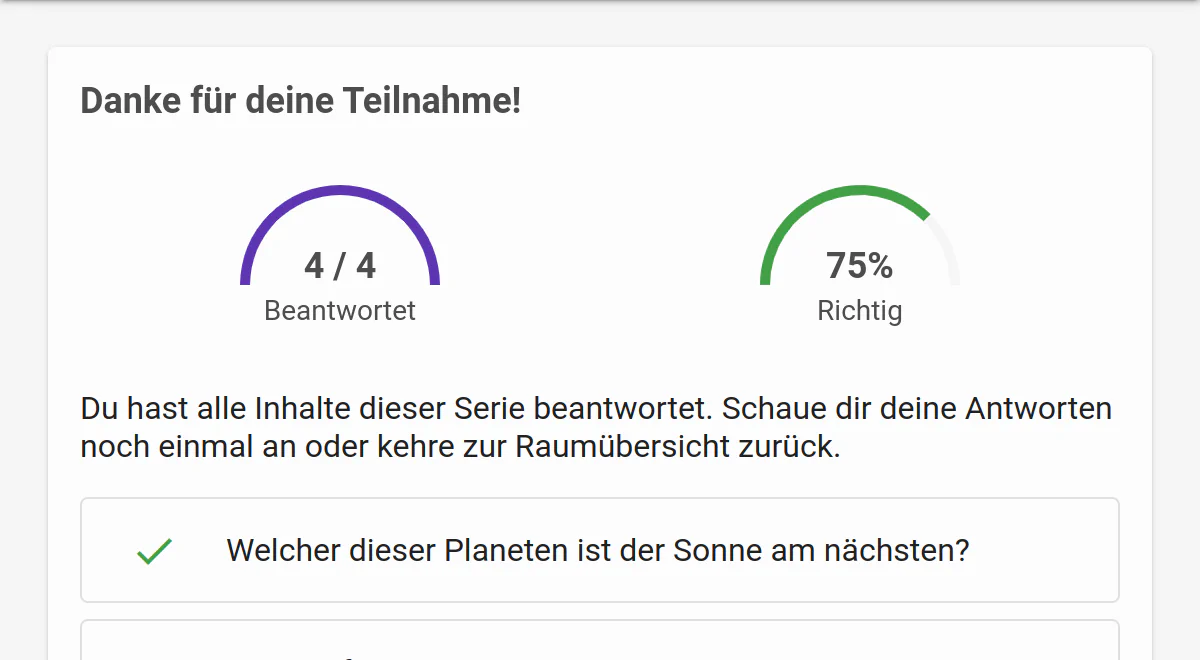Image resolution: width=1200 pixels, height=660 pixels.
Task: Click the empty card space between both gauges
Action: (x=600, y=250)
